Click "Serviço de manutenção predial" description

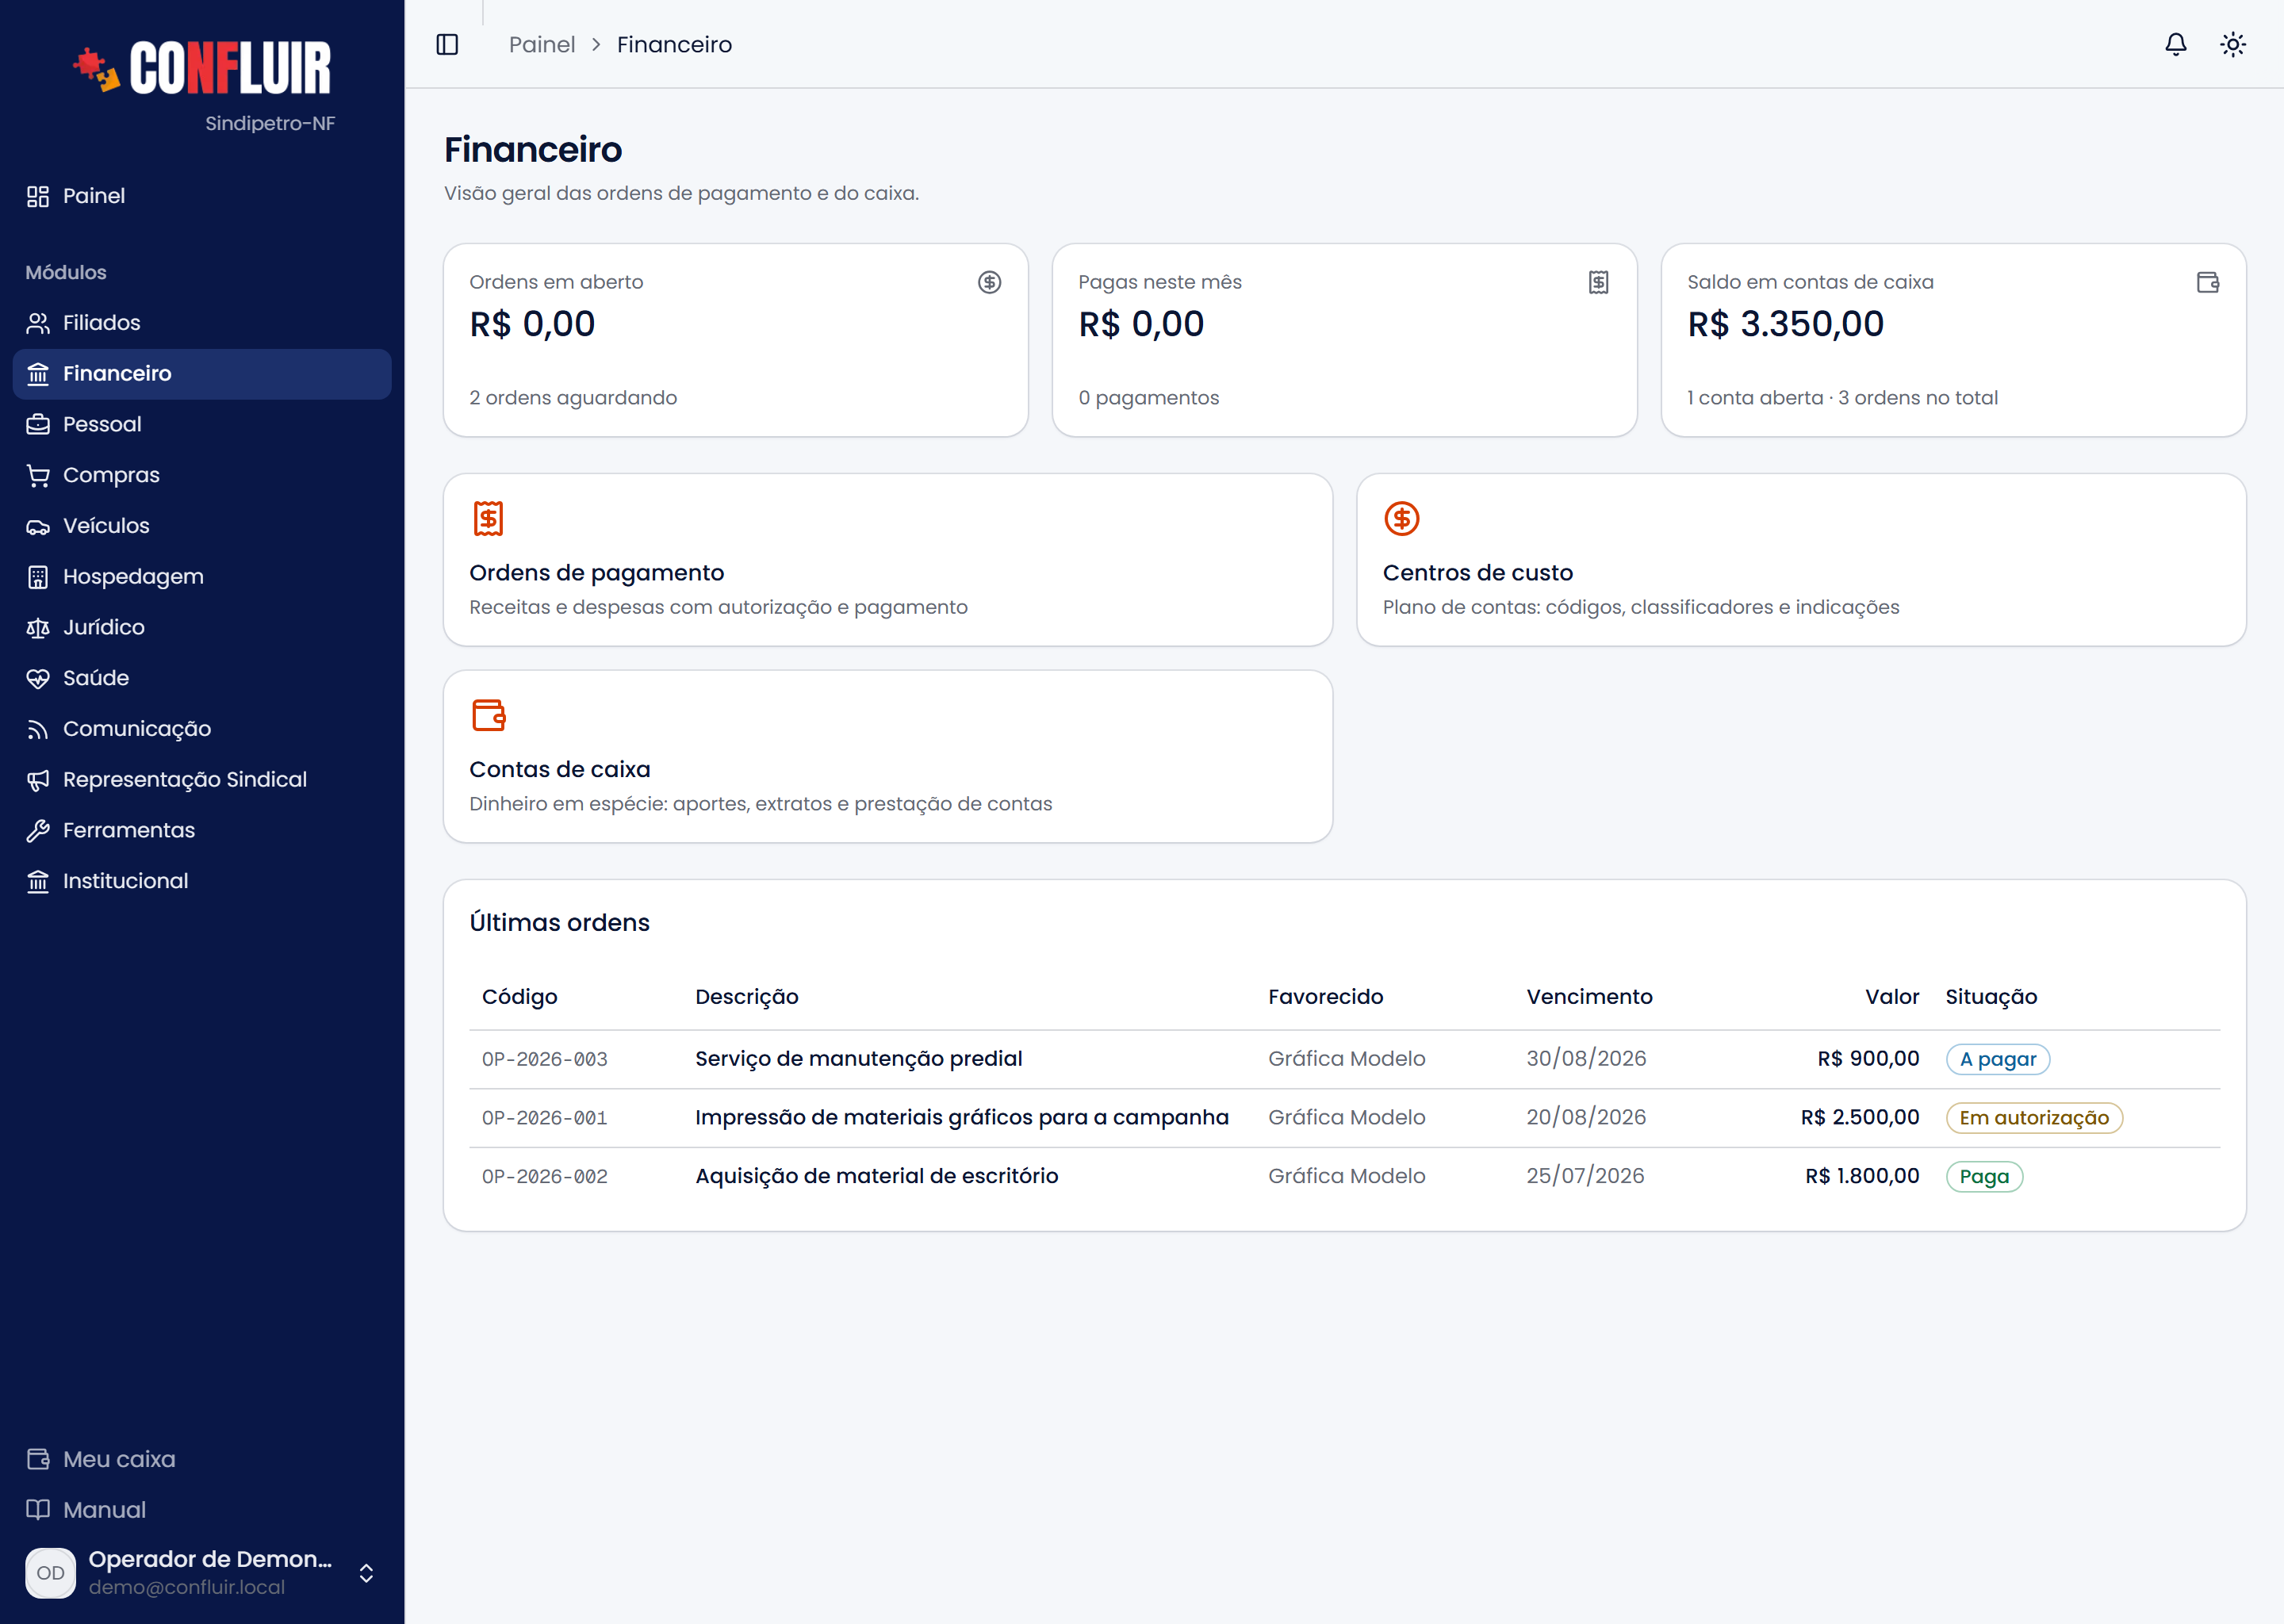pyautogui.click(x=859, y=1059)
